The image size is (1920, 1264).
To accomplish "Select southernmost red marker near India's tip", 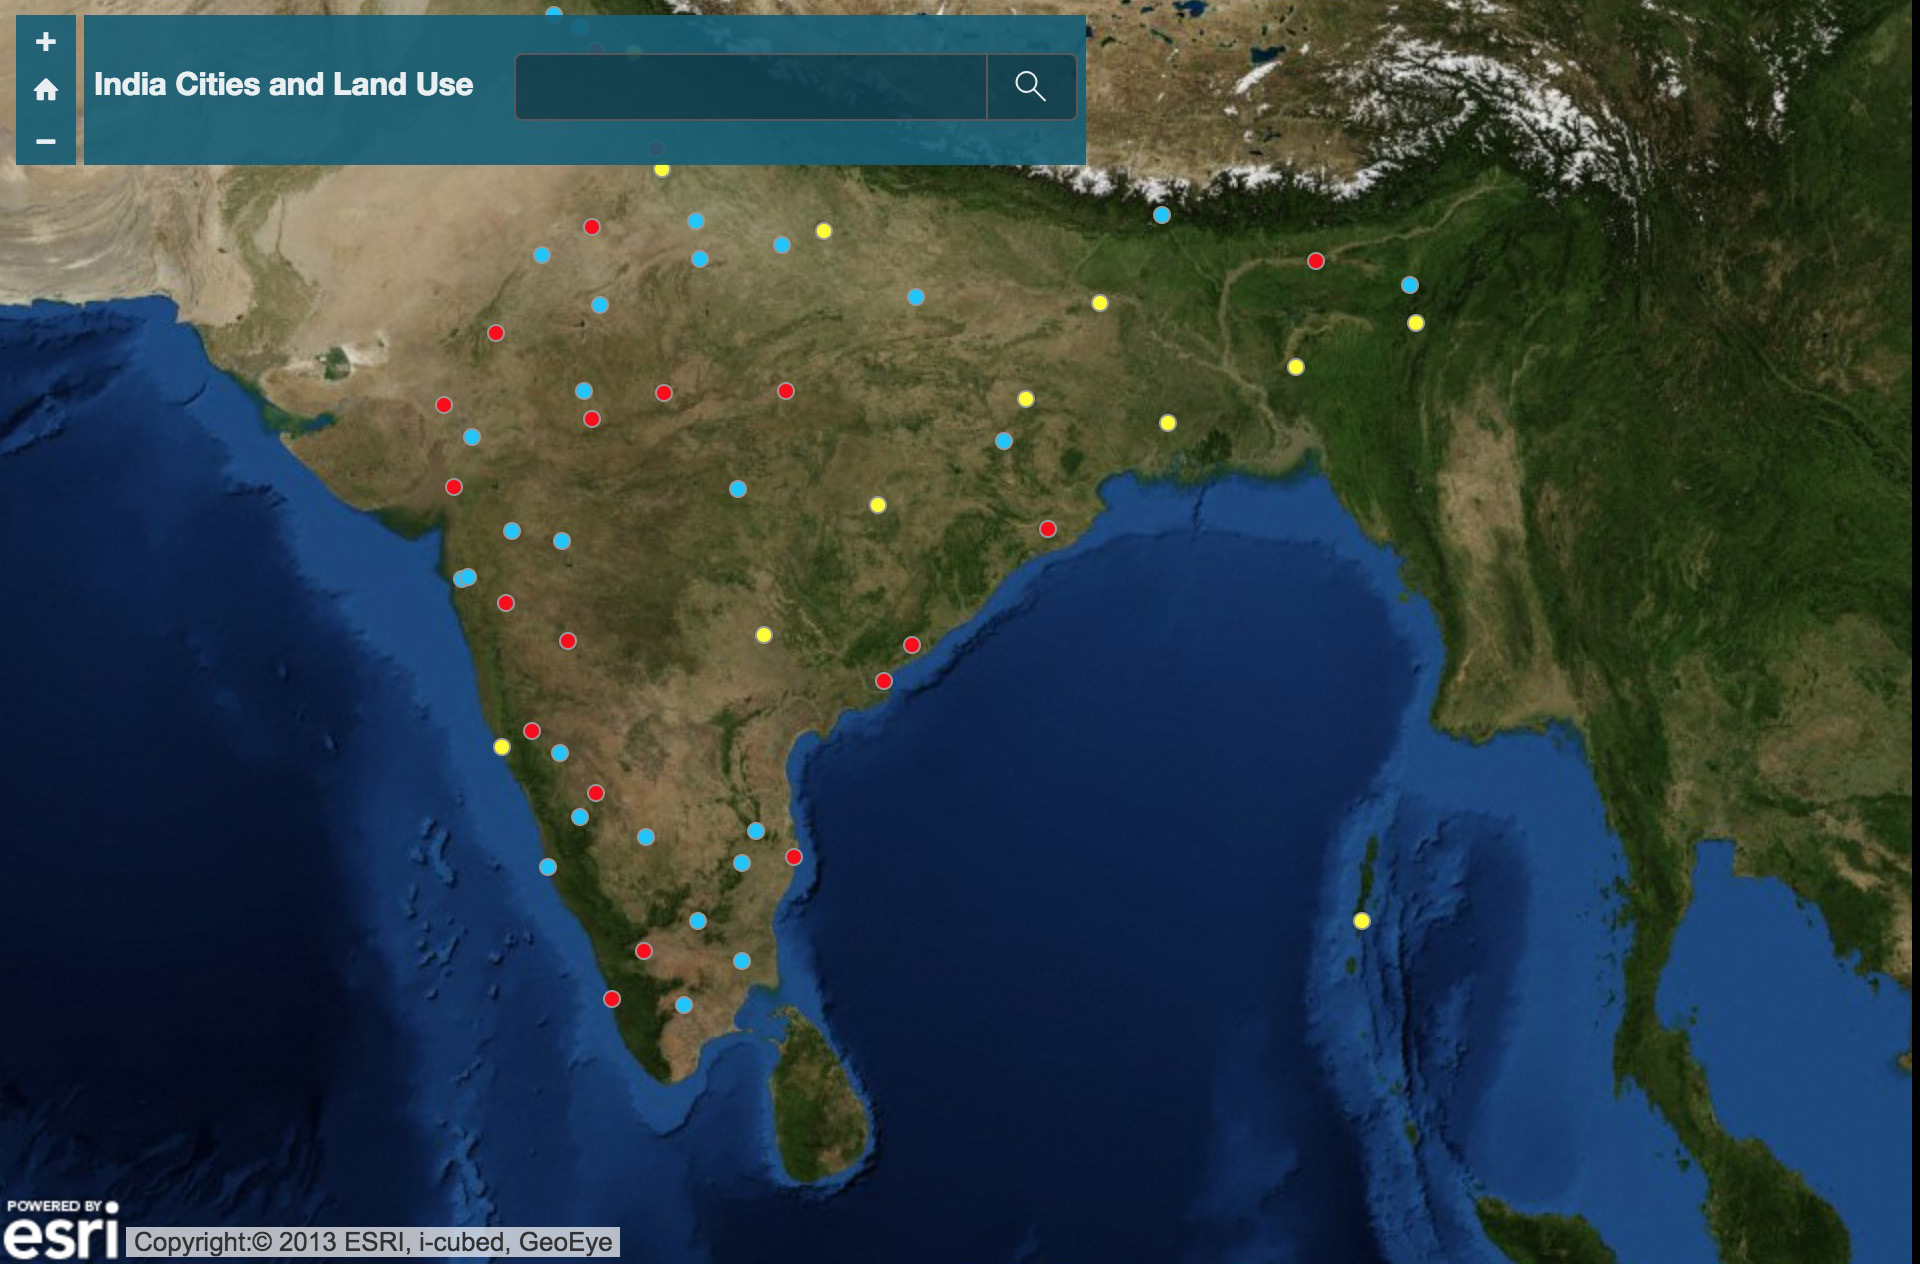I will pyautogui.click(x=612, y=999).
